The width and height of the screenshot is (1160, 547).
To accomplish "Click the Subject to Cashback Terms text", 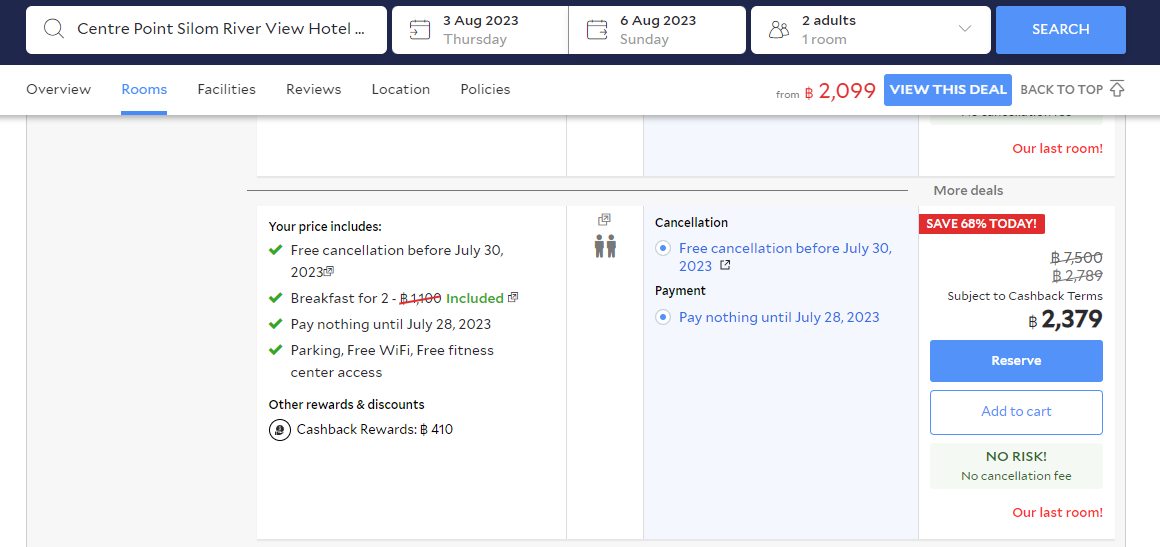I will pos(1025,296).
